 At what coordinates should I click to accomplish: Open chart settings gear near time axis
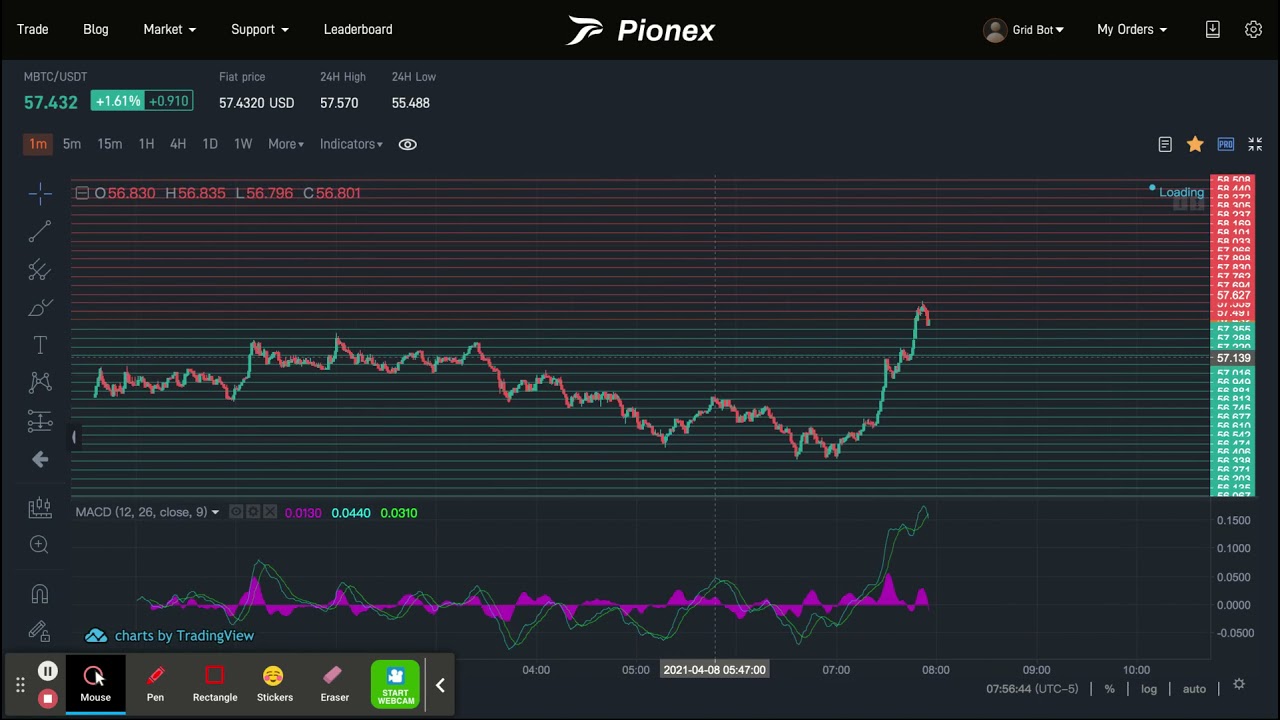pos(1239,684)
